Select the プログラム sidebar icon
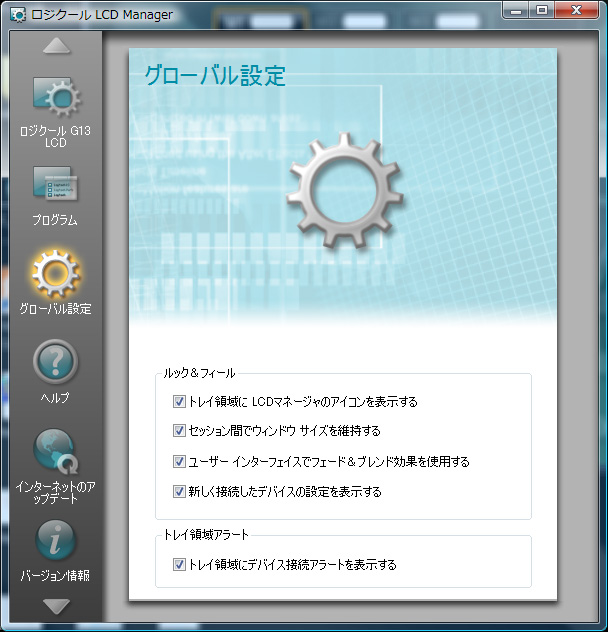 tap(55, 185)
